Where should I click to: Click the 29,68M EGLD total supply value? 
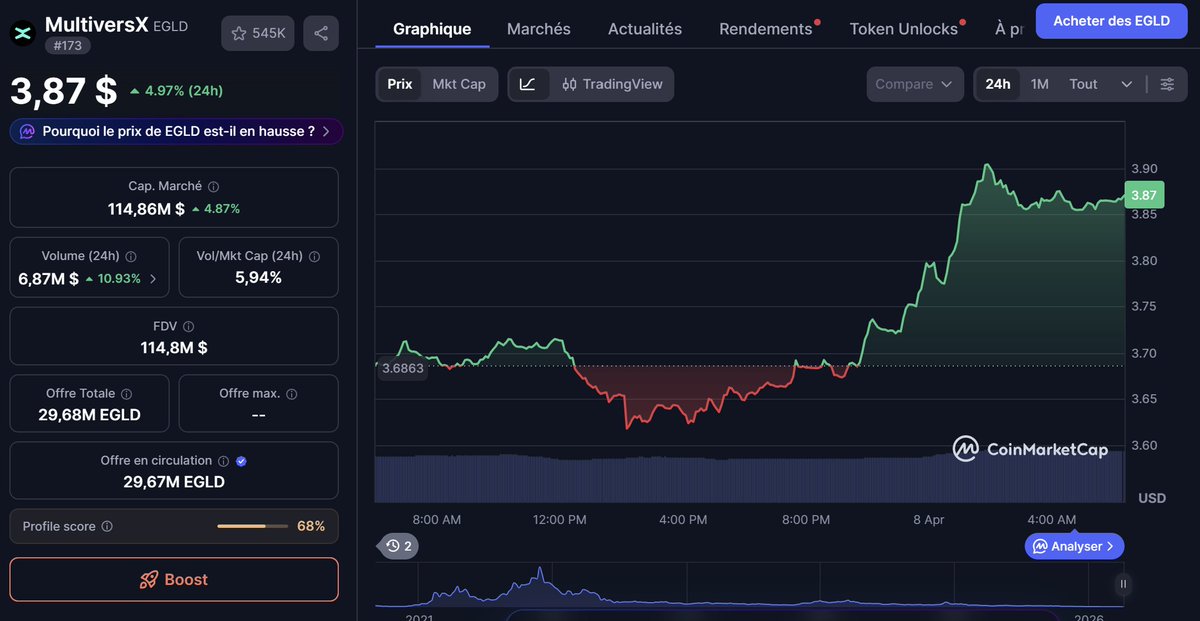point(90,415)
